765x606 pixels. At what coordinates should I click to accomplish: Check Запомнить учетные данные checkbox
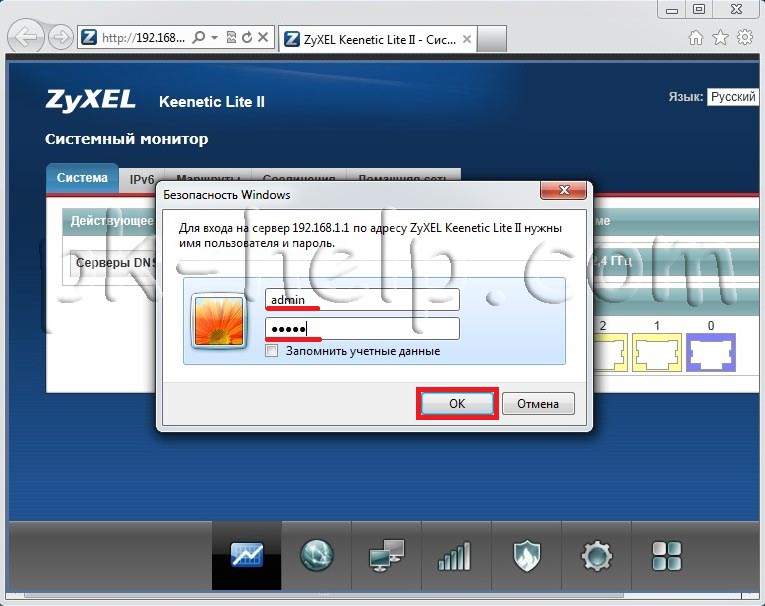point(272,351)
